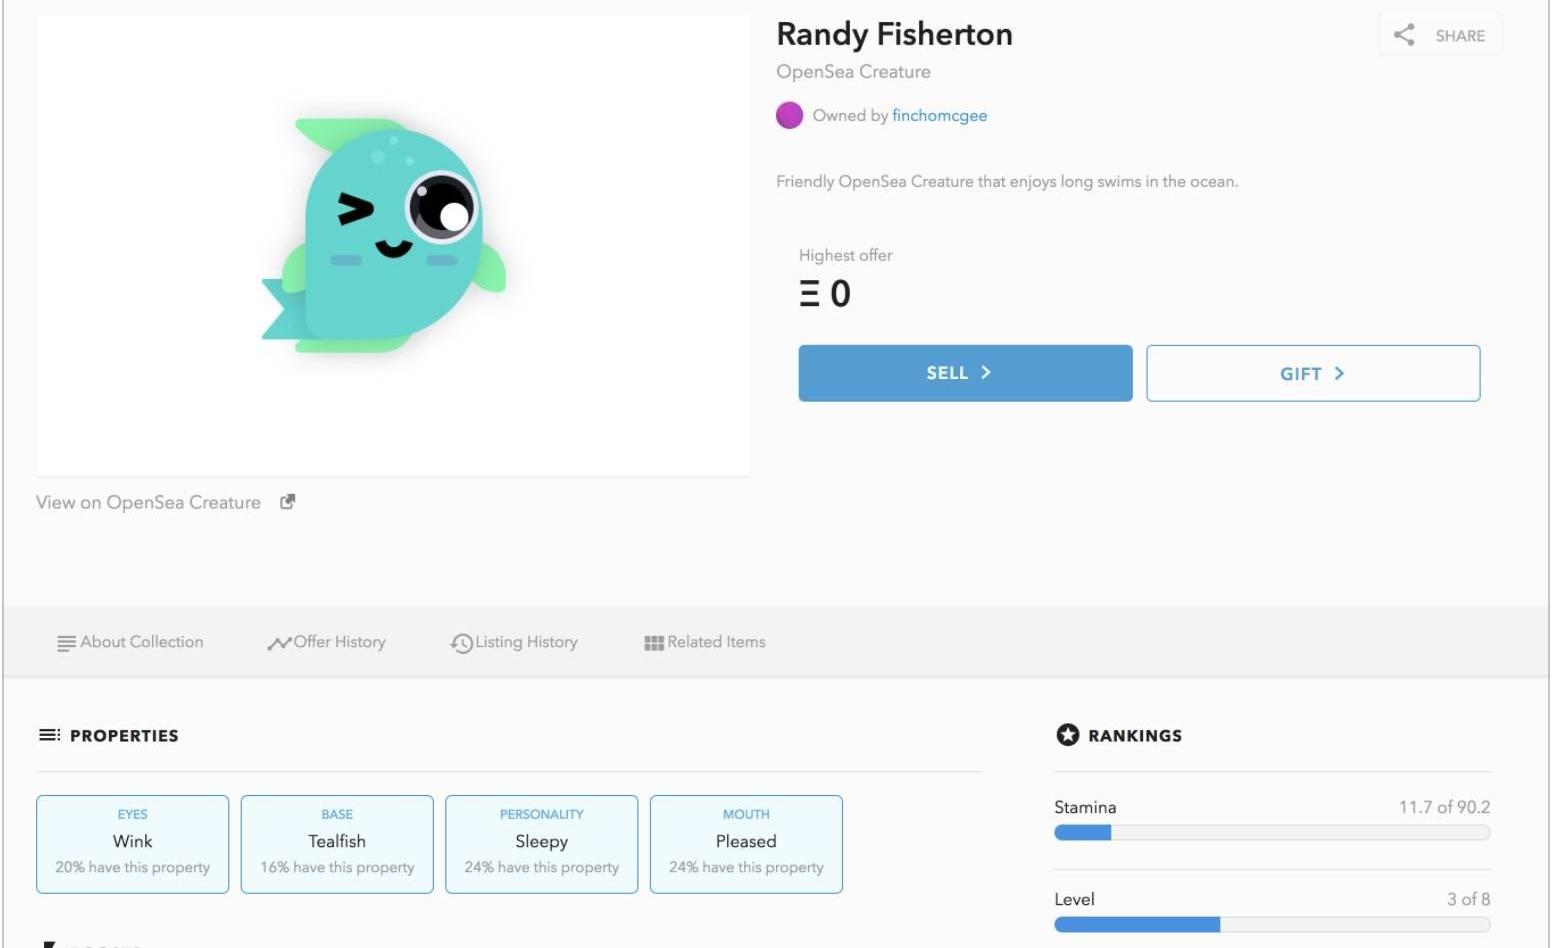Click the Stamina ranking progress bar
1556x948 pixels.
click(x=1271, y=833)
